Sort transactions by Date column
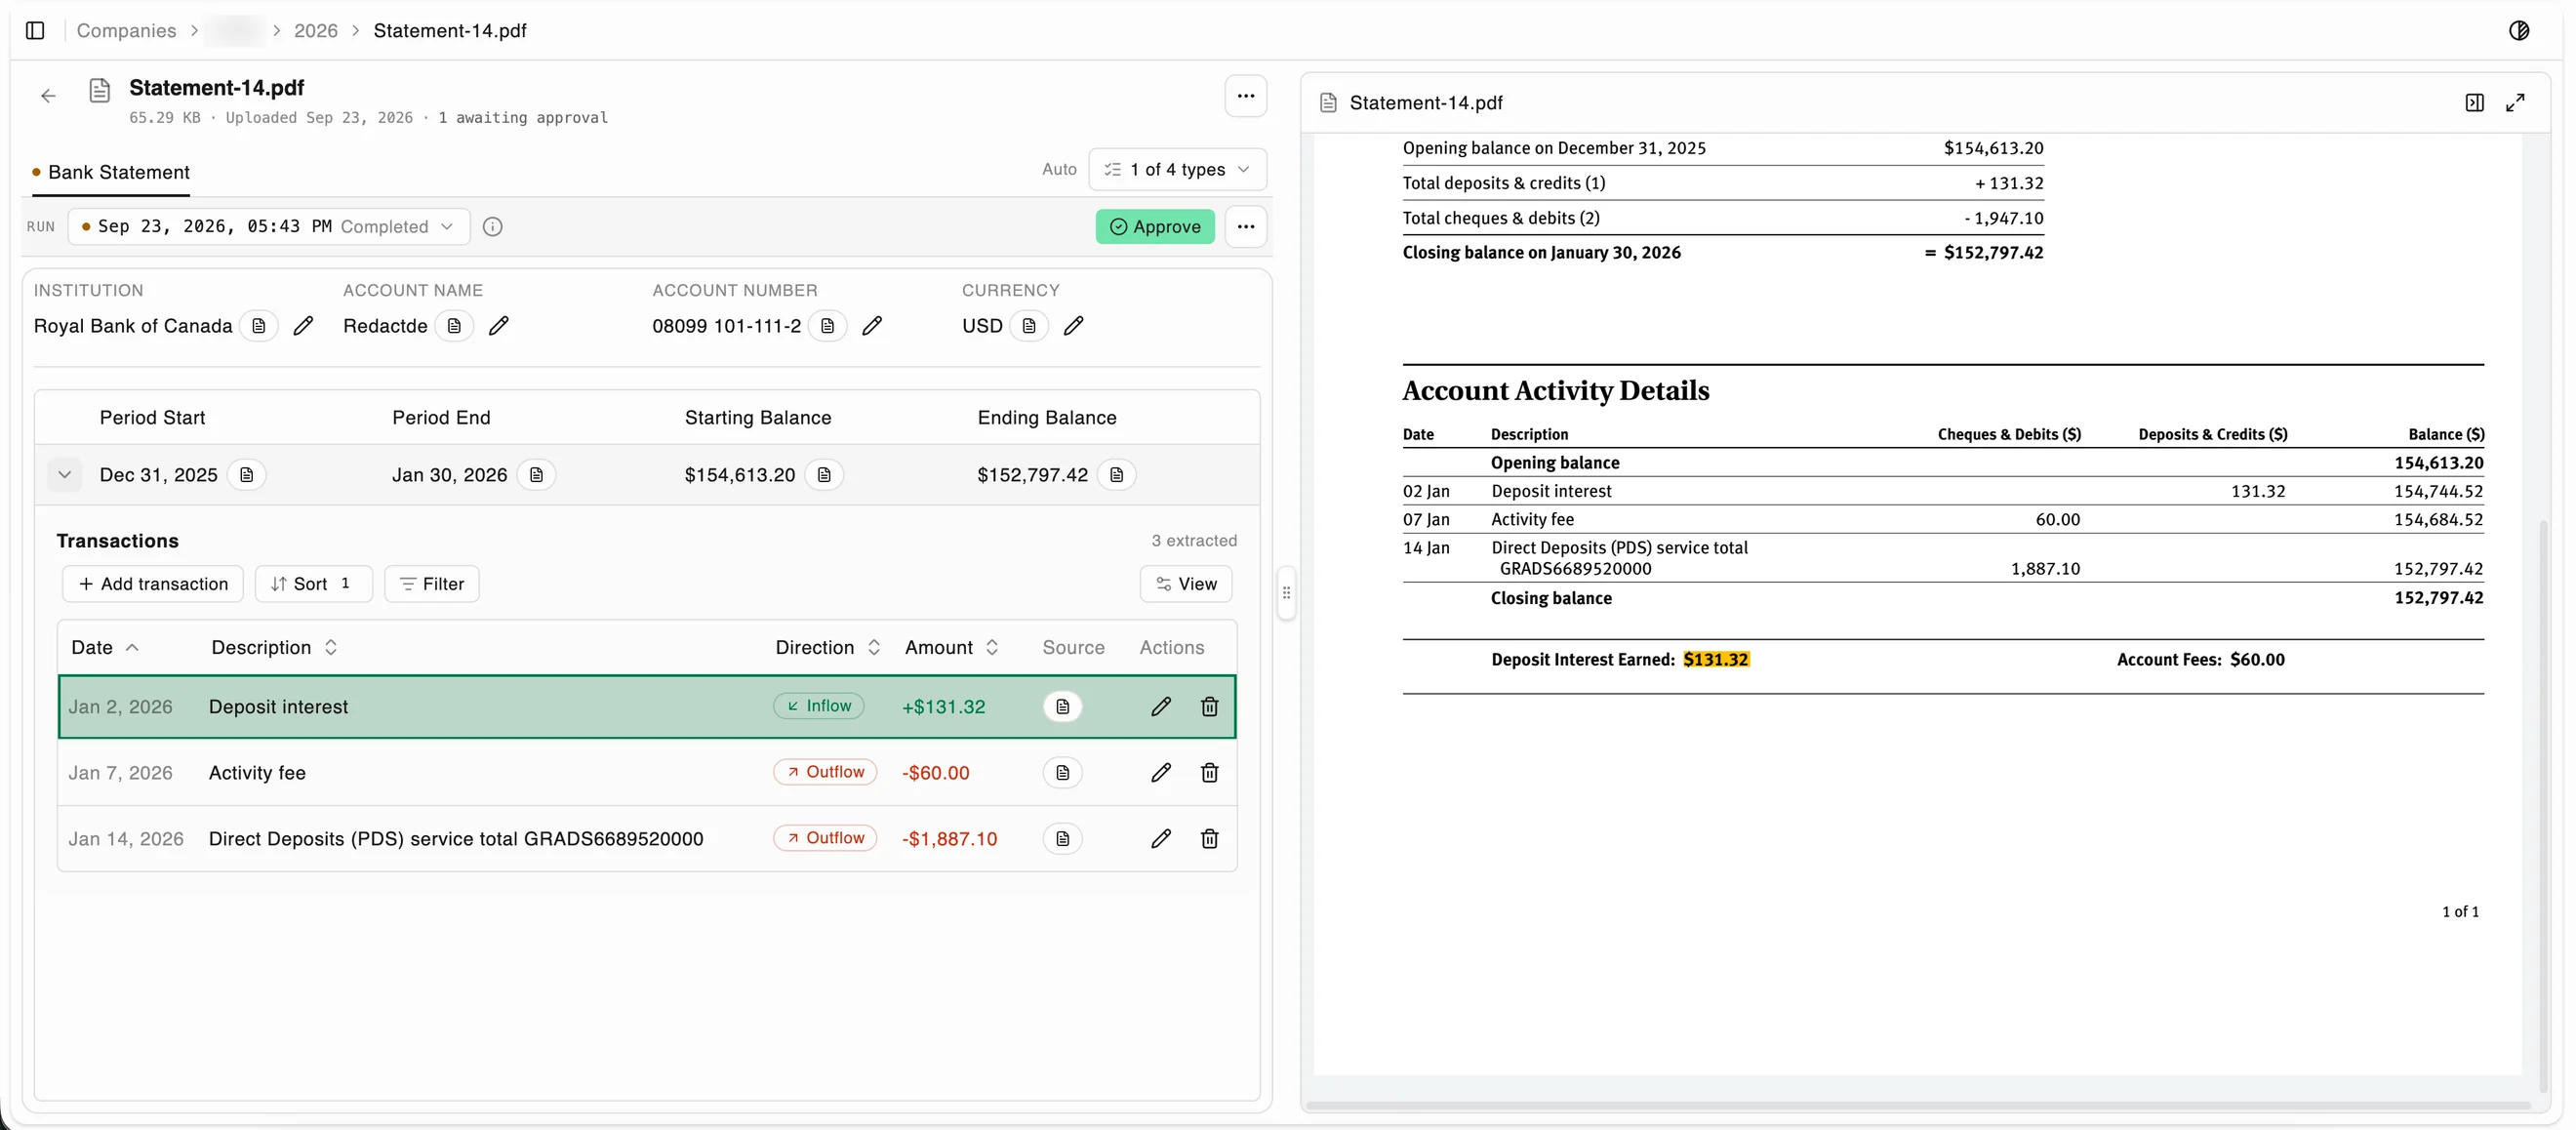Image resolution: width=2576 pixels, height=1130 pixels. click(104, 648)
